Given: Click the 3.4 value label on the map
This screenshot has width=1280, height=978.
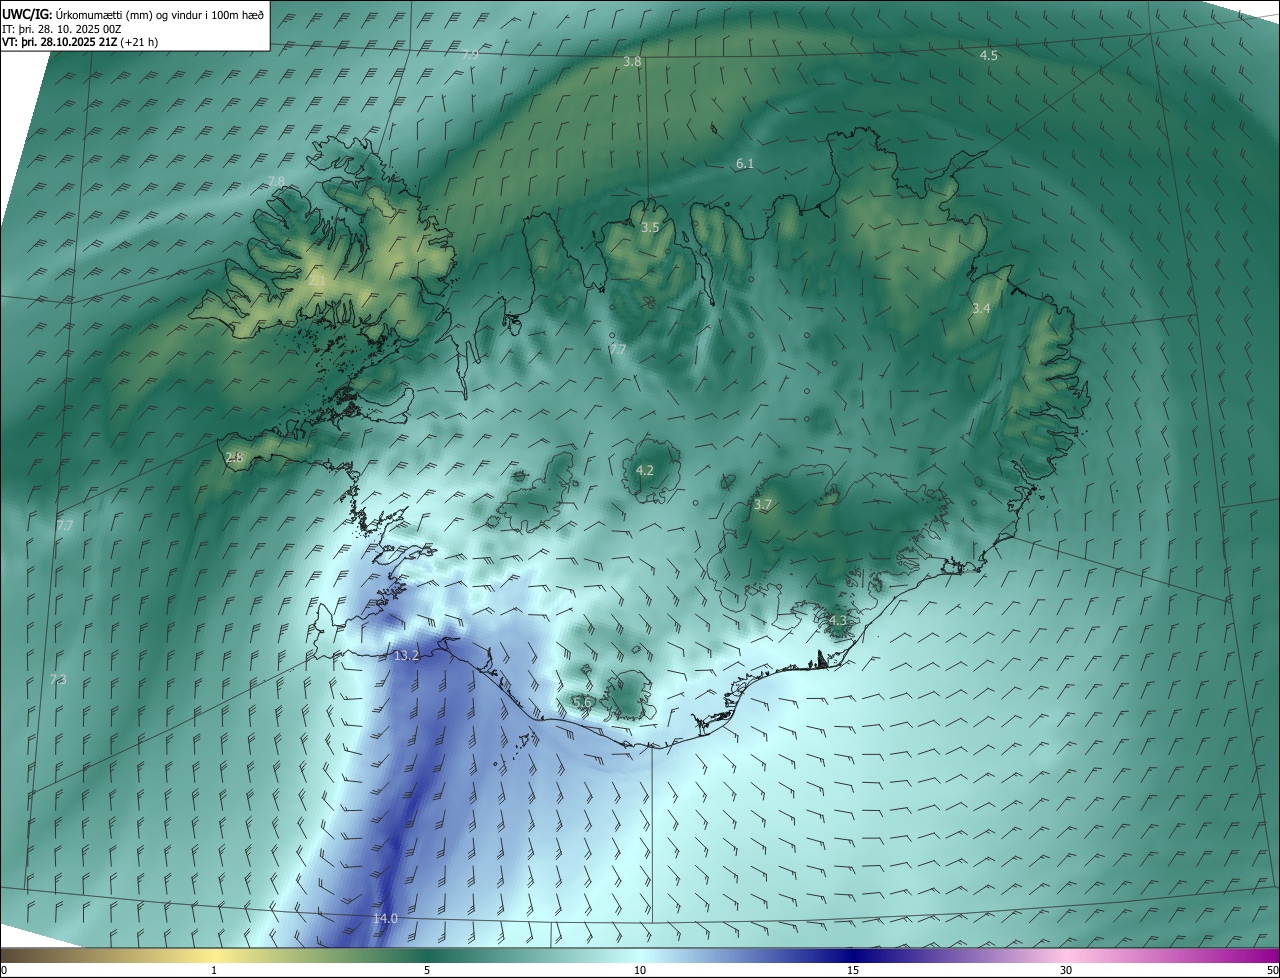Looking at the screenshot, I should click(981, 309).
